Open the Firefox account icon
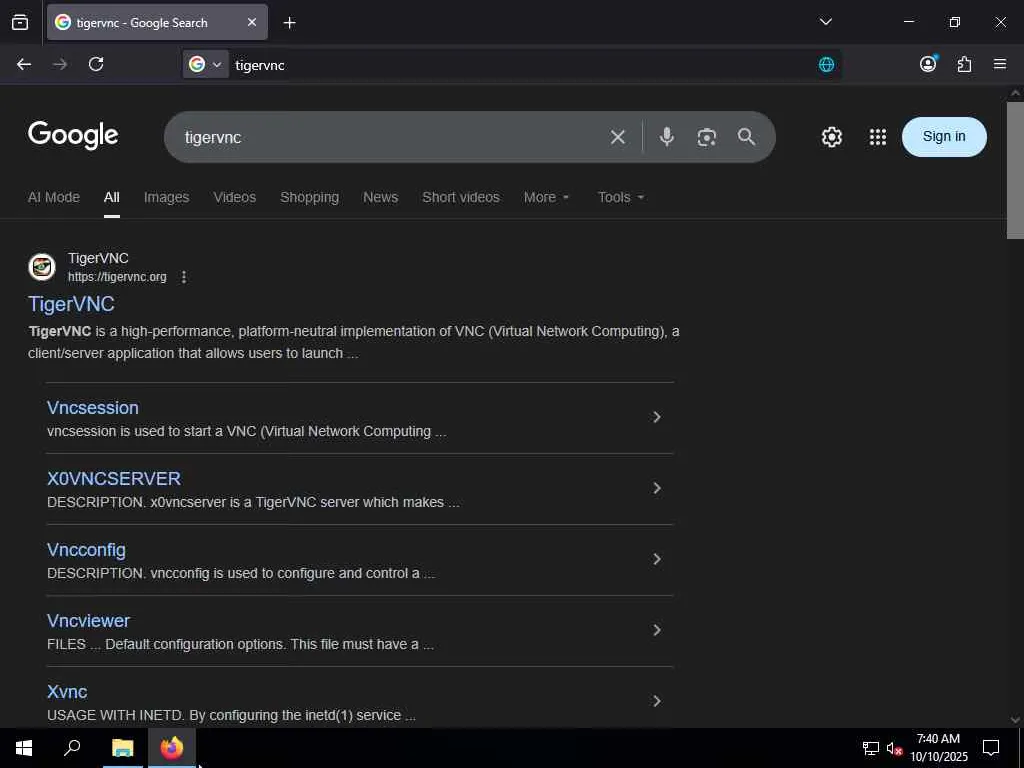Screen dimensions: 1024x768 [928, 63]
